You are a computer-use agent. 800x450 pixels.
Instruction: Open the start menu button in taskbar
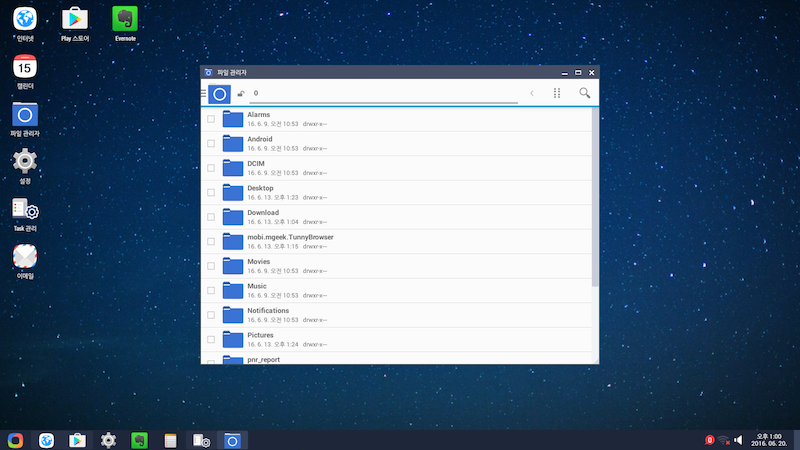click(x=15, y=440)
